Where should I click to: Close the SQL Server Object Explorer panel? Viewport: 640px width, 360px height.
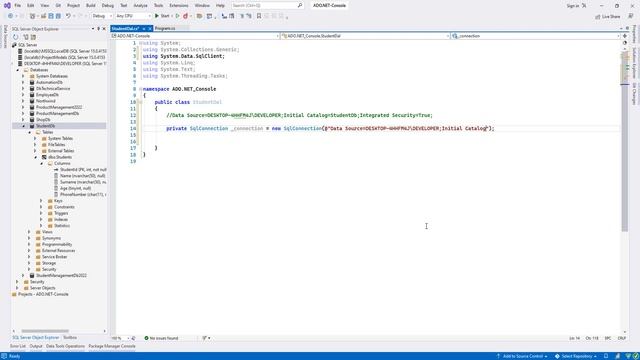104,29
